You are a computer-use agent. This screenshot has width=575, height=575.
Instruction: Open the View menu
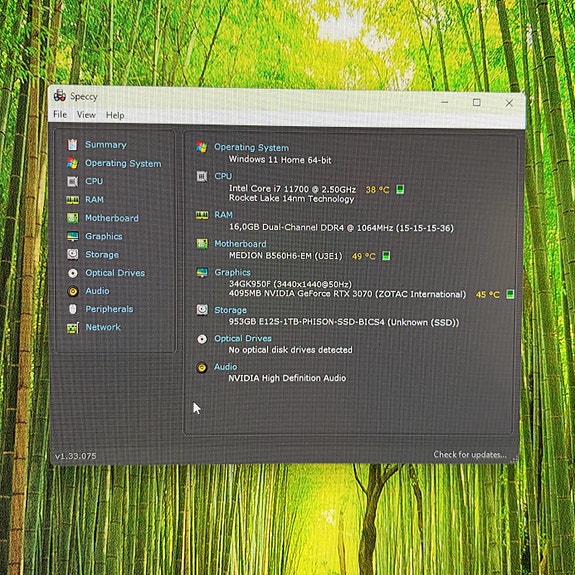tap(86, 115)
